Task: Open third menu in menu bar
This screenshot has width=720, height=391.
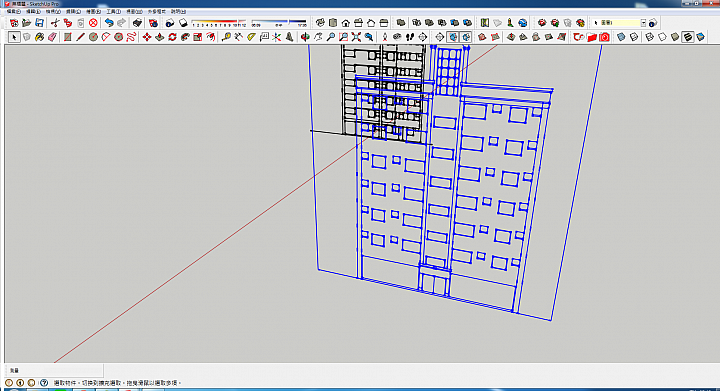Action: pyautogui.click(x=53, y=11)
